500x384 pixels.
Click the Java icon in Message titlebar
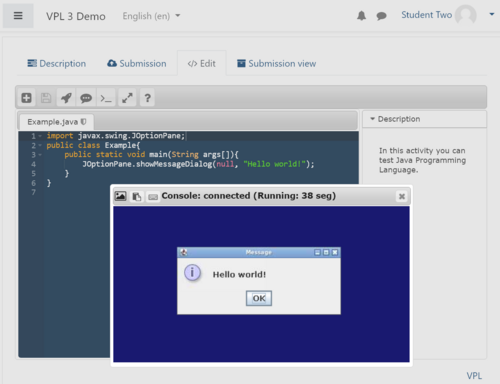pos(183,252)
